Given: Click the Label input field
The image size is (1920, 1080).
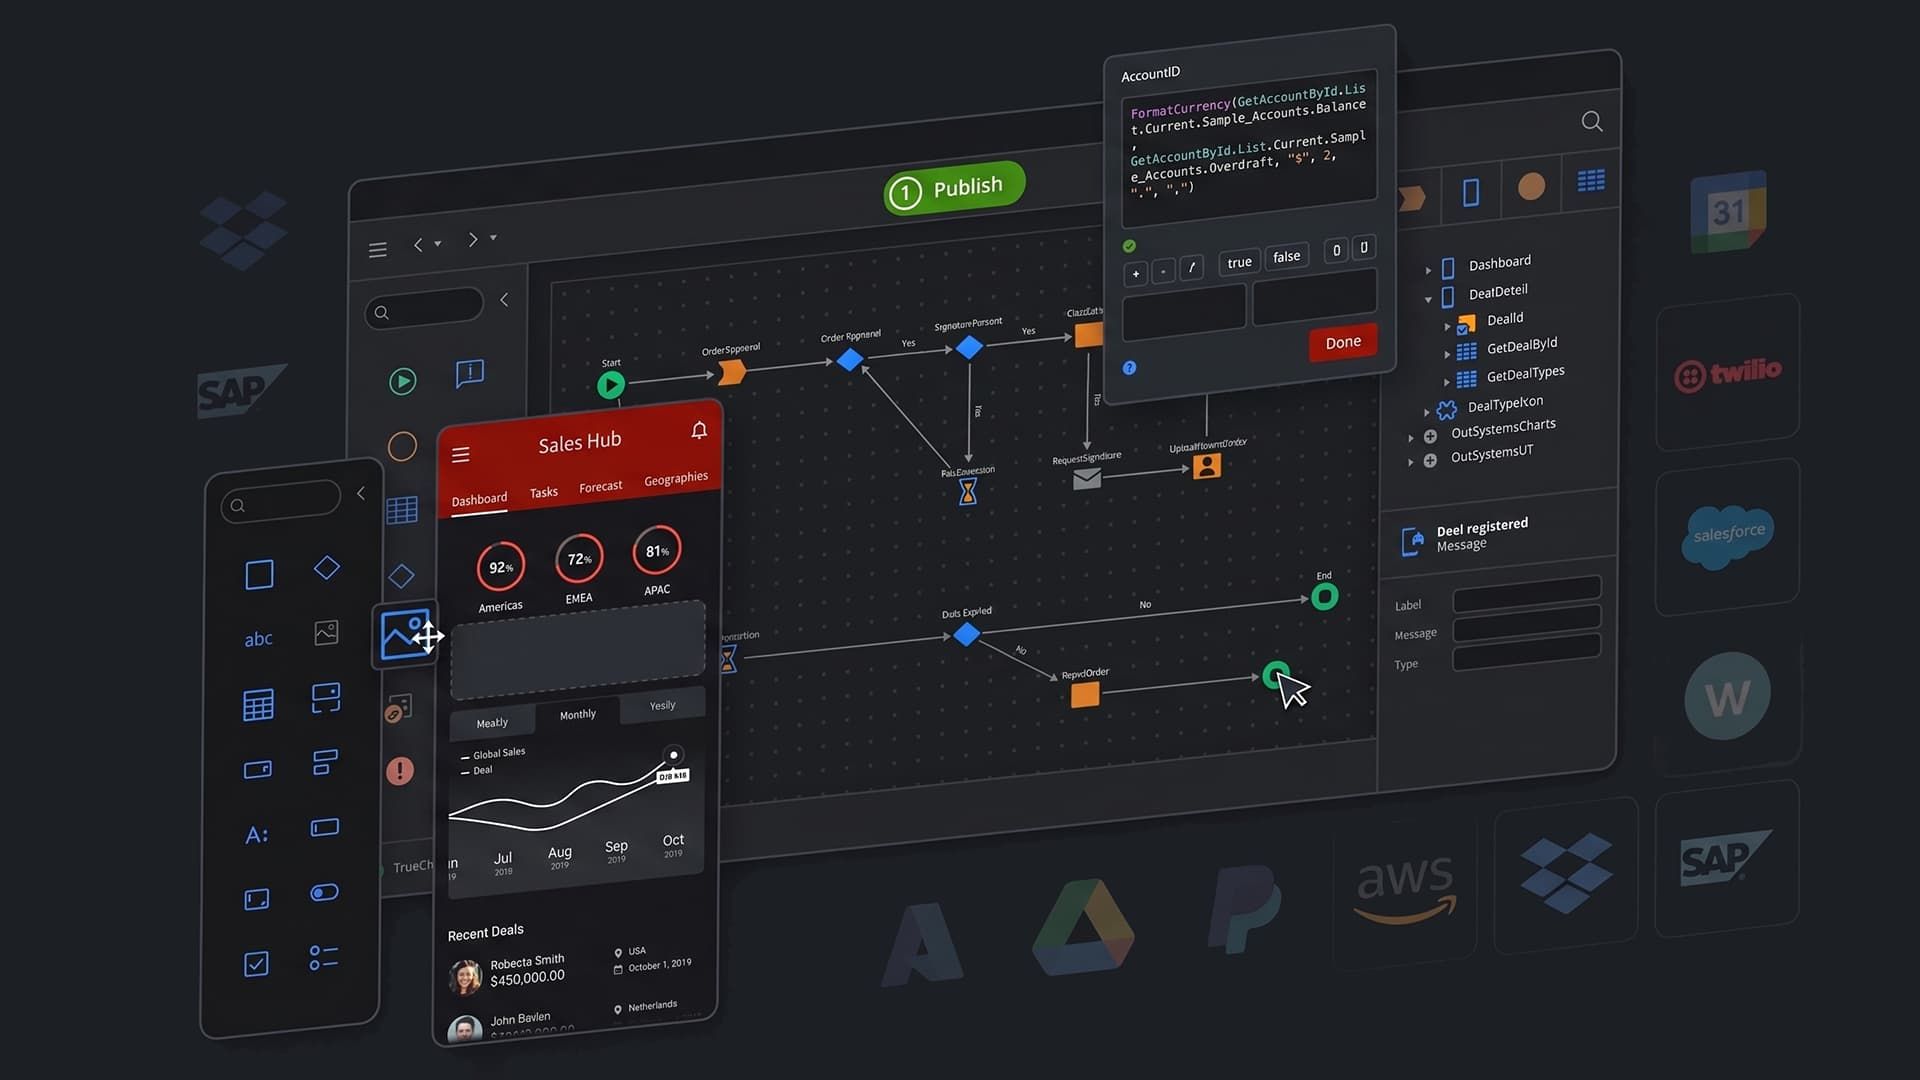Looking at the screenshot, I should point(1526,595).
